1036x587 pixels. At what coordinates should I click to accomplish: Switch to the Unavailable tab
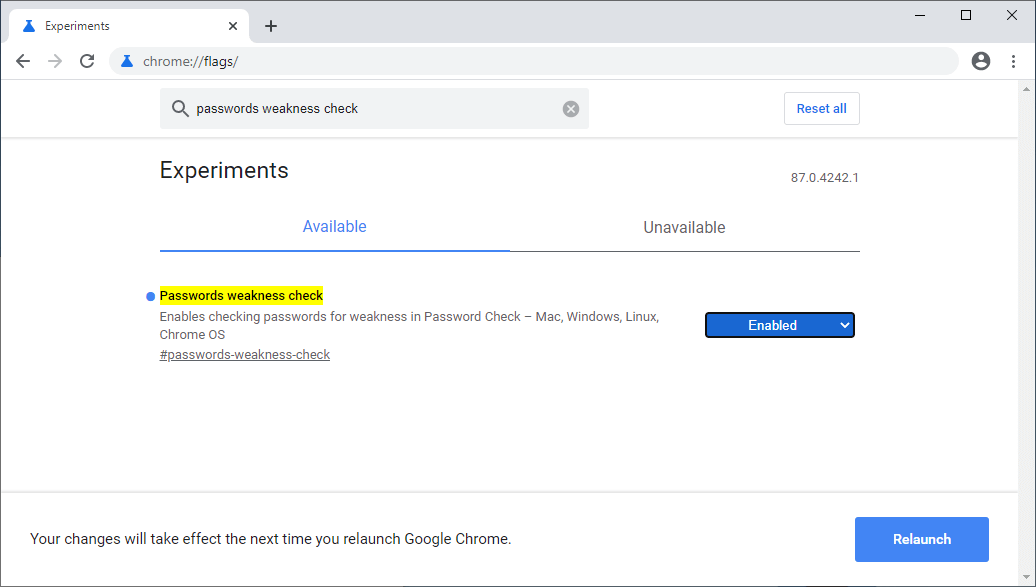(684, 227)
